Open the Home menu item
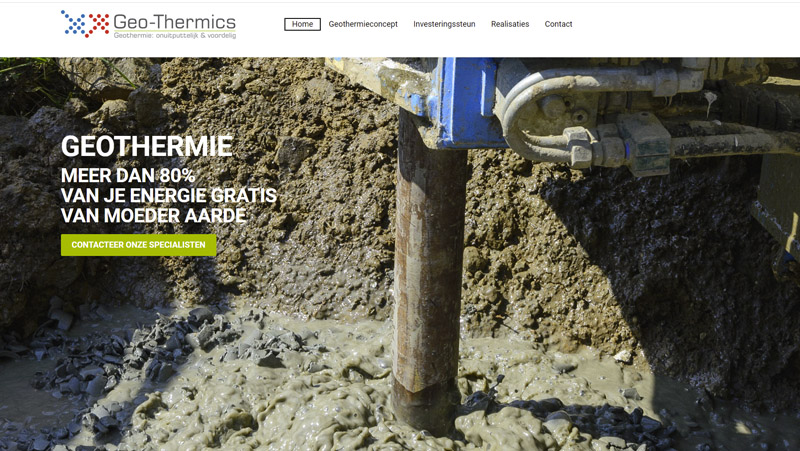The height and width of the screenshot is (451, 800). click(303, 24)
